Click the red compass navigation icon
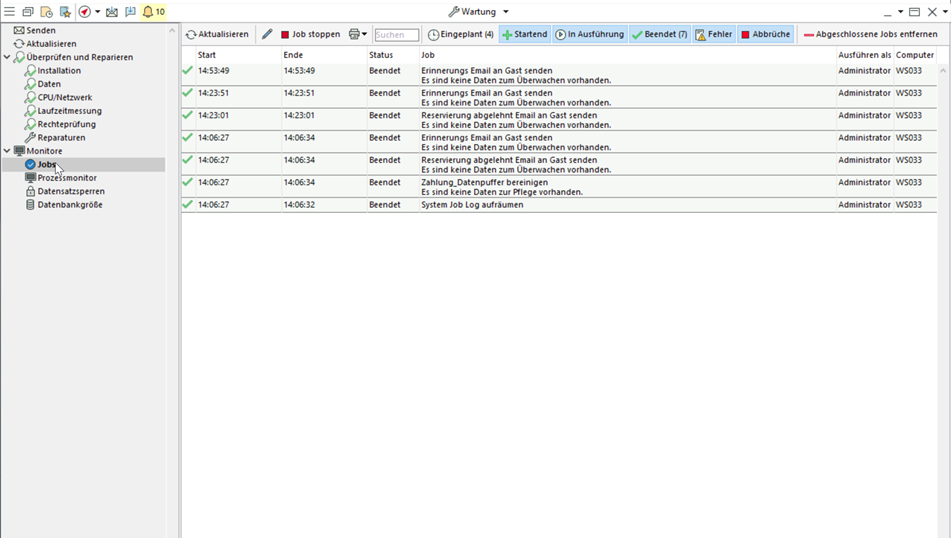This screenshot has height=538, width=951. (x=84, y=12)
